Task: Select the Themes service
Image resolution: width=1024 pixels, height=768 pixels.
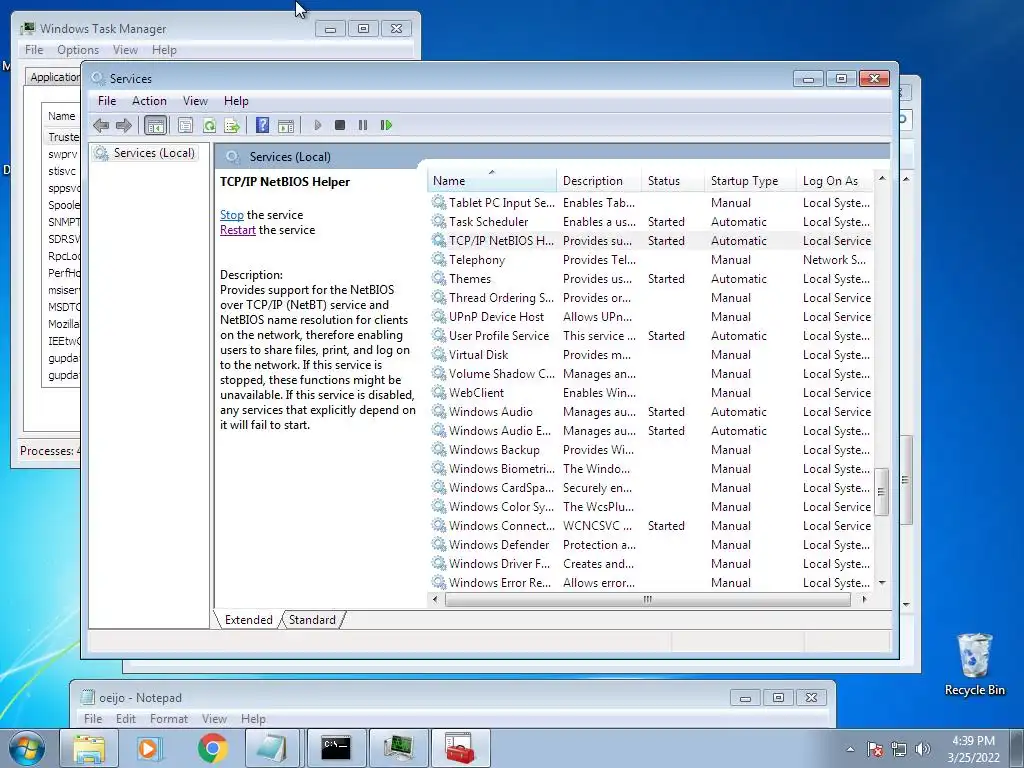Action: (x=650, y=279)
